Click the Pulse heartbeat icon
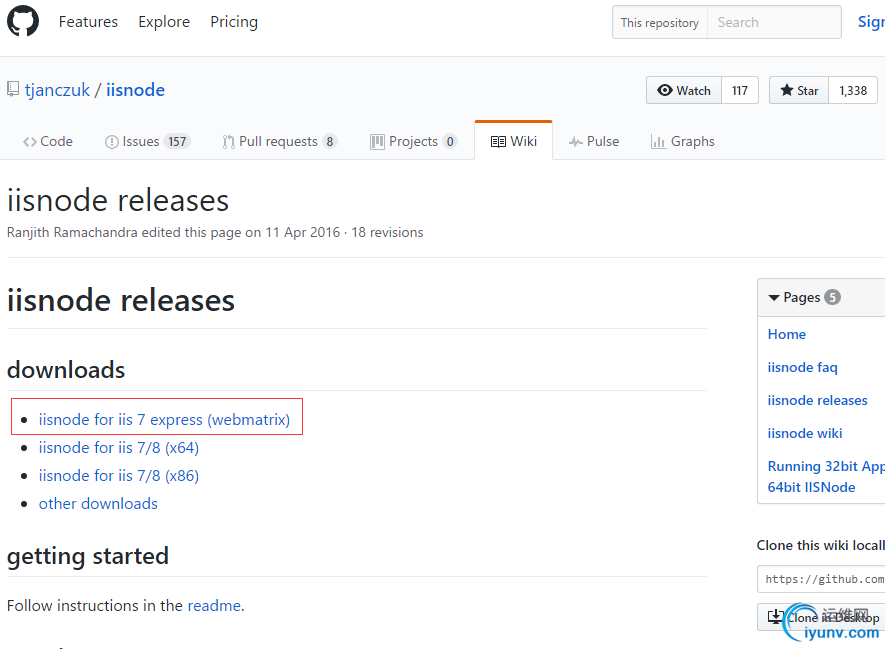 (575, 142)
